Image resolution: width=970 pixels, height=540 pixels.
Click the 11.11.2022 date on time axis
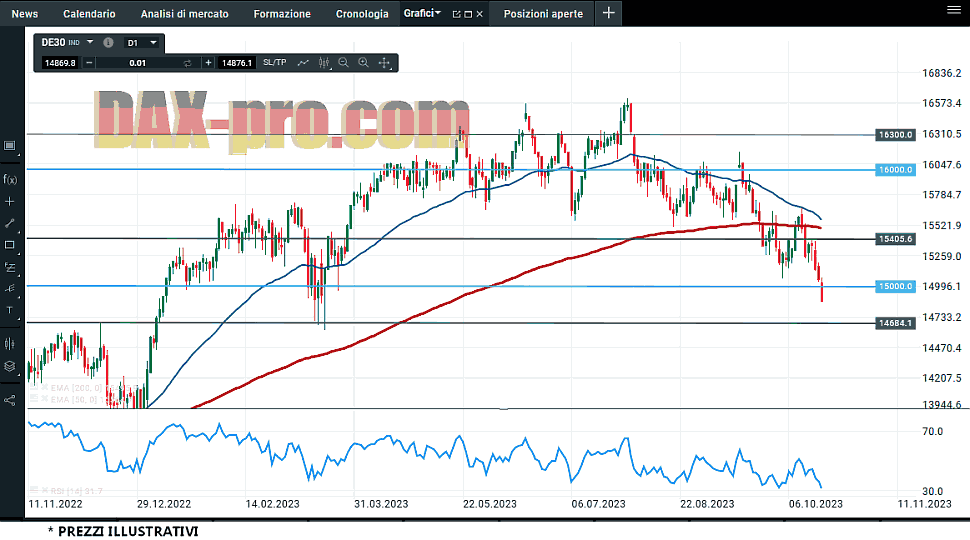[55, 504]
